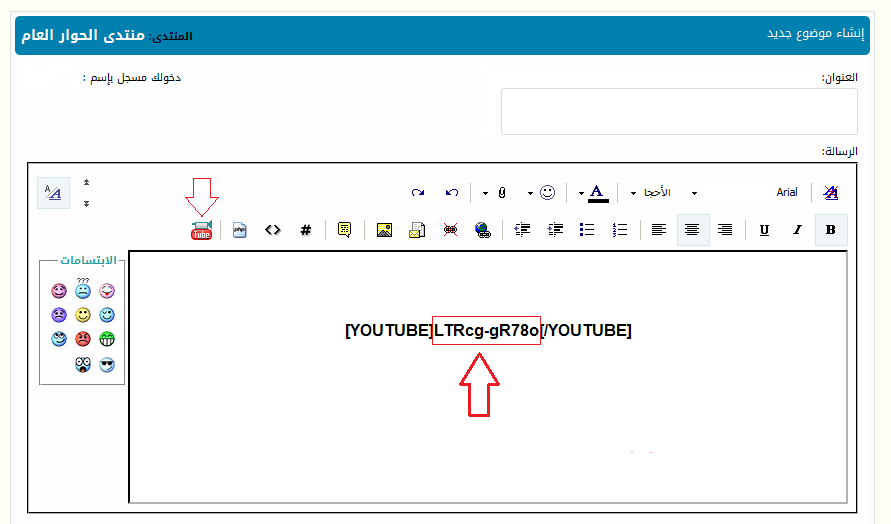The width and height of the screenshot is (891, 524).
Task: Click the remove text formatting icon
Action: coord(830,193)
